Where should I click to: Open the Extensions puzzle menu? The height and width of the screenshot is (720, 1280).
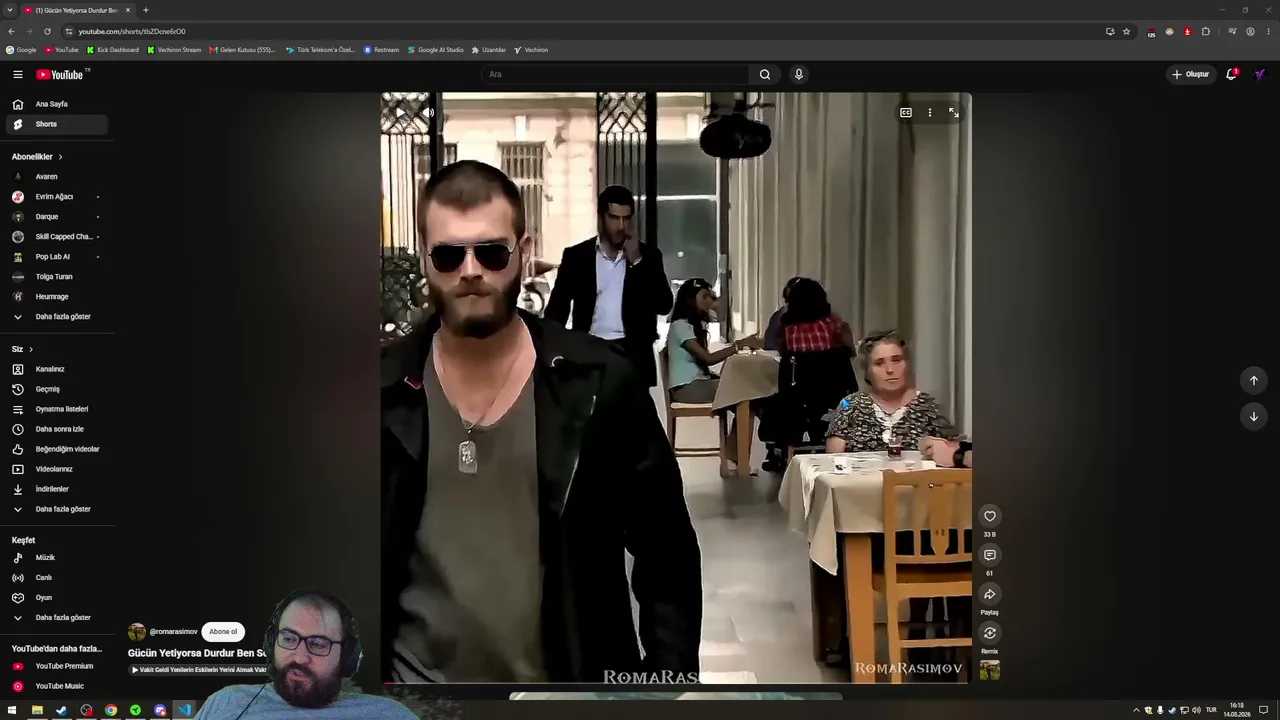[x=1206, y=31]
